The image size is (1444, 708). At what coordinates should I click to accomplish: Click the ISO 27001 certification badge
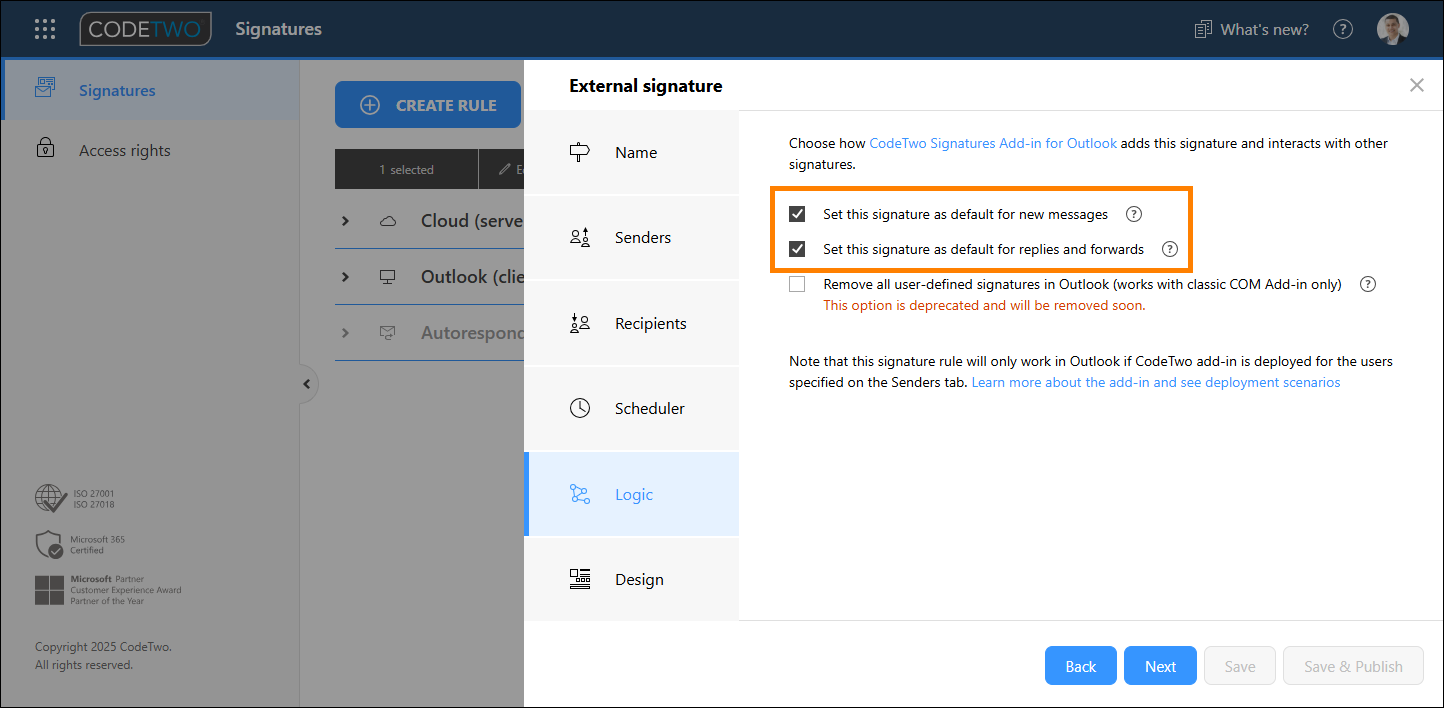[x=75, y=498]
